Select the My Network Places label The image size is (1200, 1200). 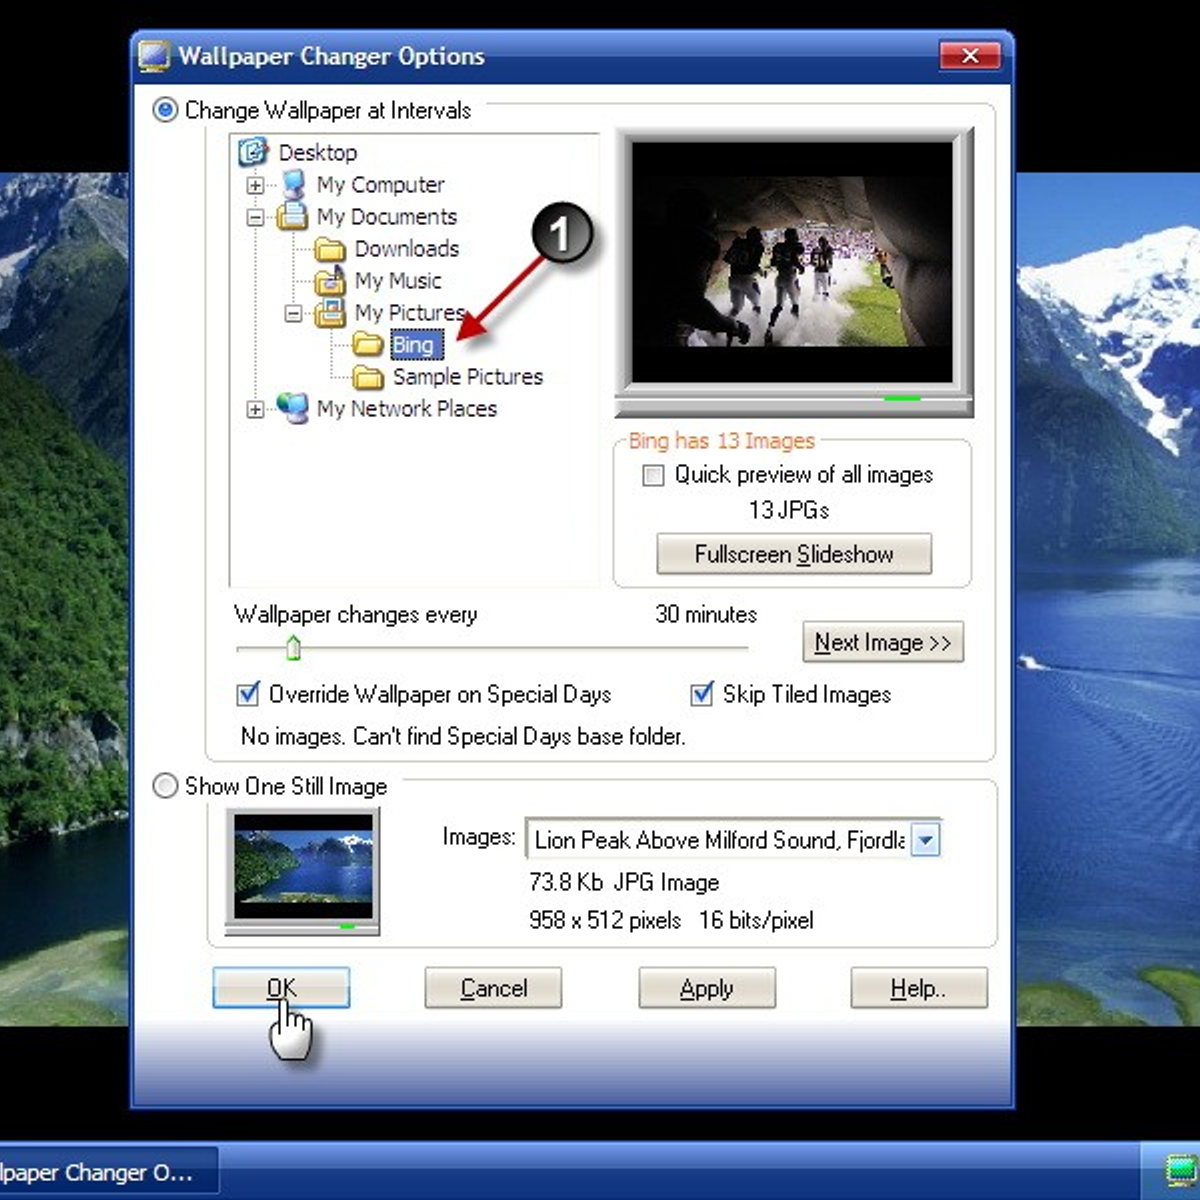pyautogui.click(x=407, y=408)
